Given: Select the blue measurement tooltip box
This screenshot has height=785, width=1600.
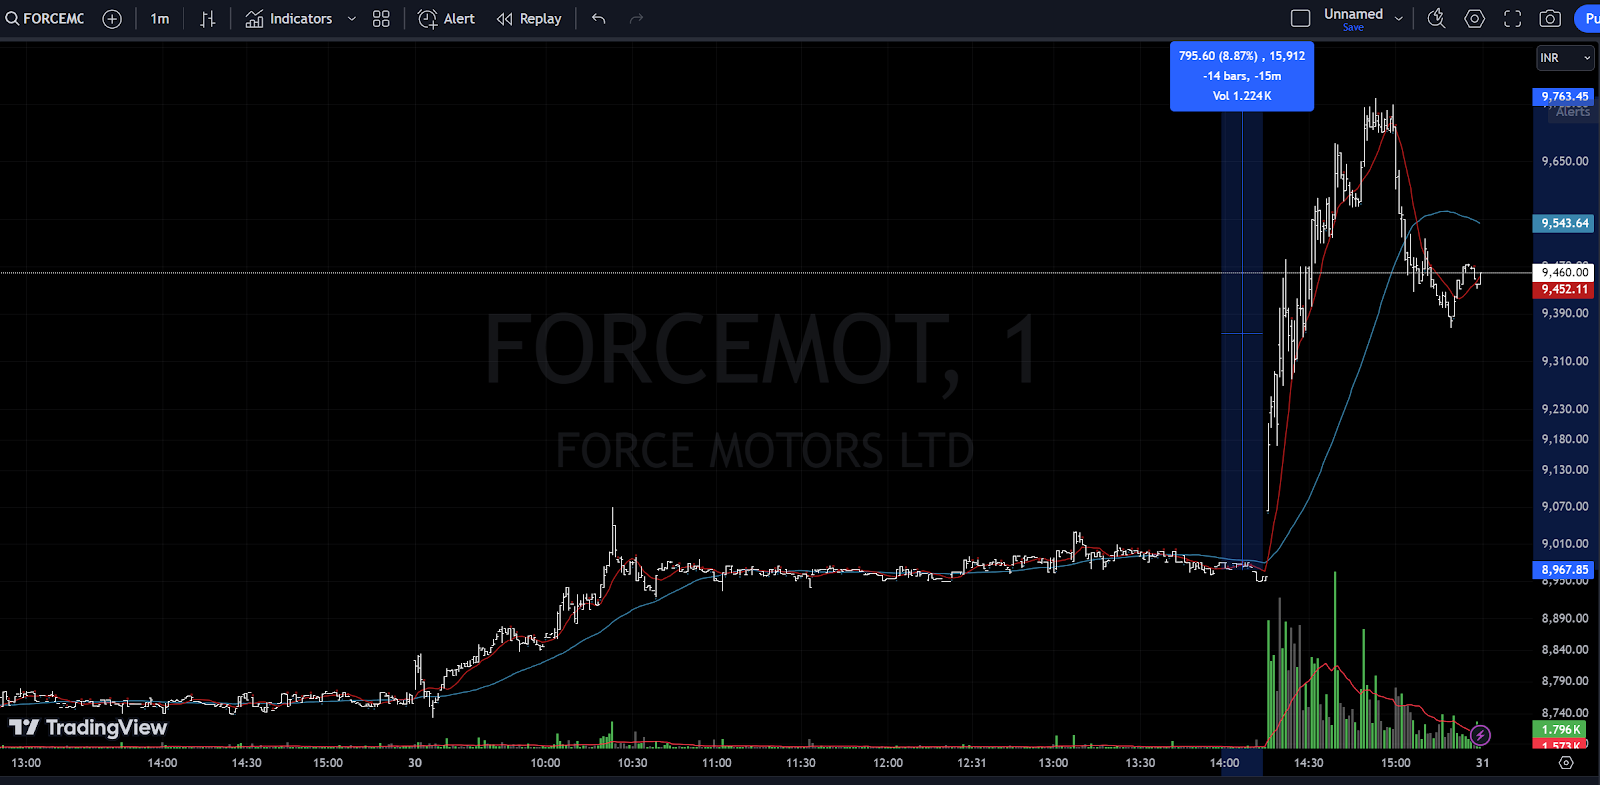Looking at the screenshot, I should [x=1242, y=76].
